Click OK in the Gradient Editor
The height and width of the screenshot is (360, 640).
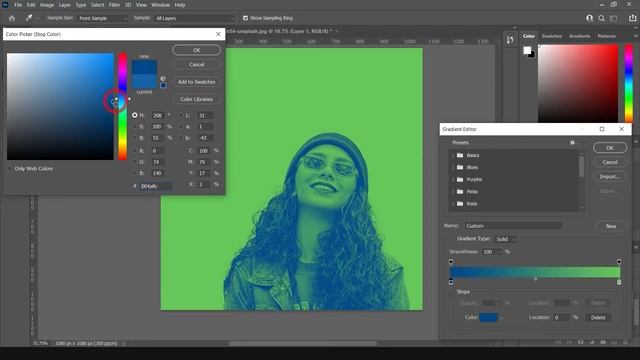click(x=610, y=148)
